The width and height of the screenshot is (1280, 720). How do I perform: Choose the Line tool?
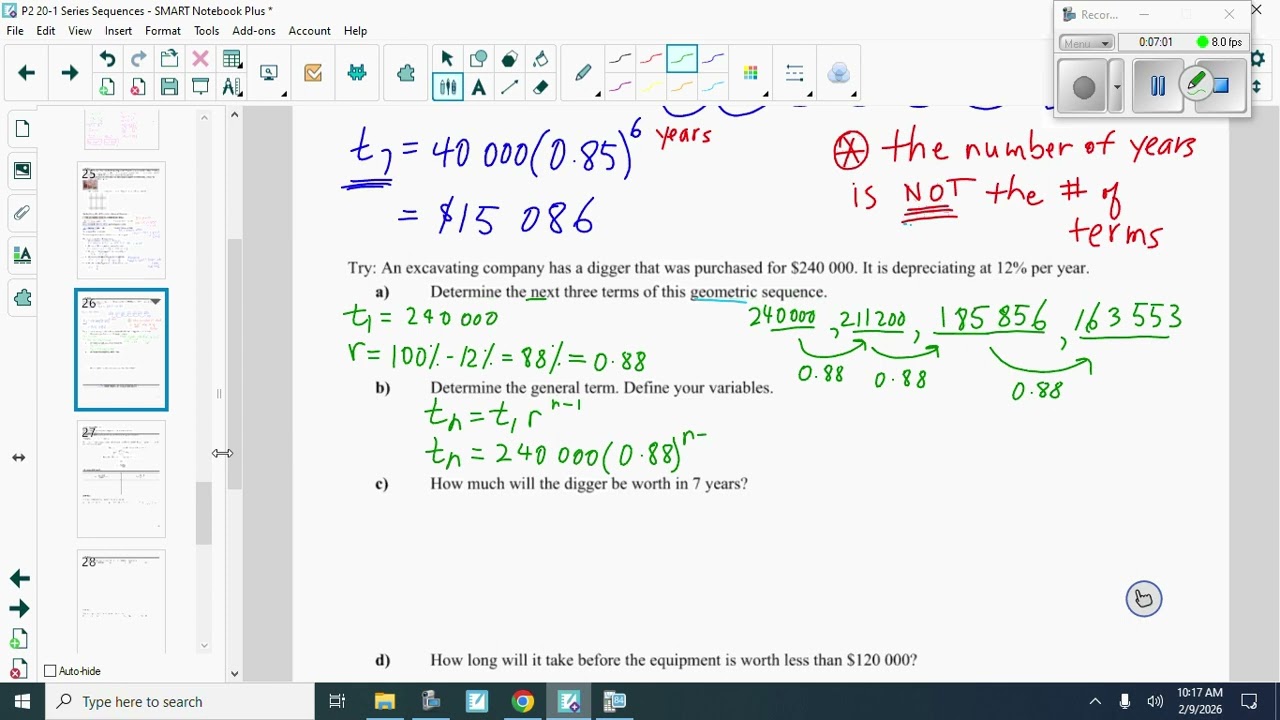(510, 87)
